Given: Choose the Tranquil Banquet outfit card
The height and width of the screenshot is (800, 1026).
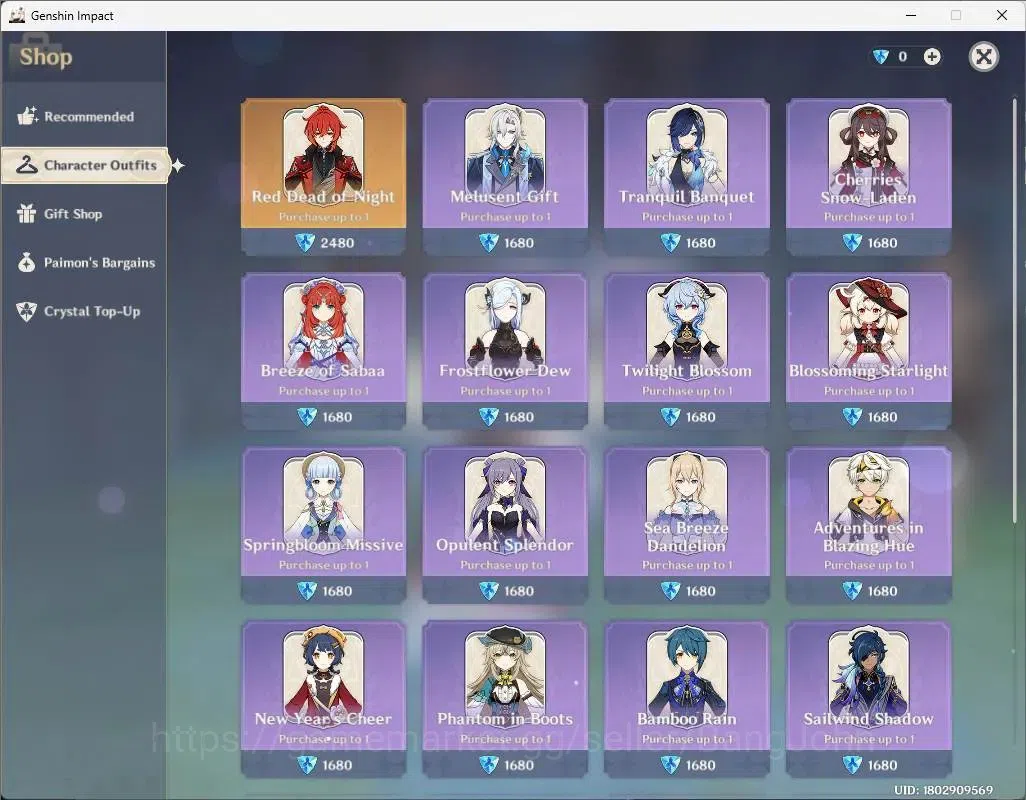Looking at the screenshot, I should point(686,177).
